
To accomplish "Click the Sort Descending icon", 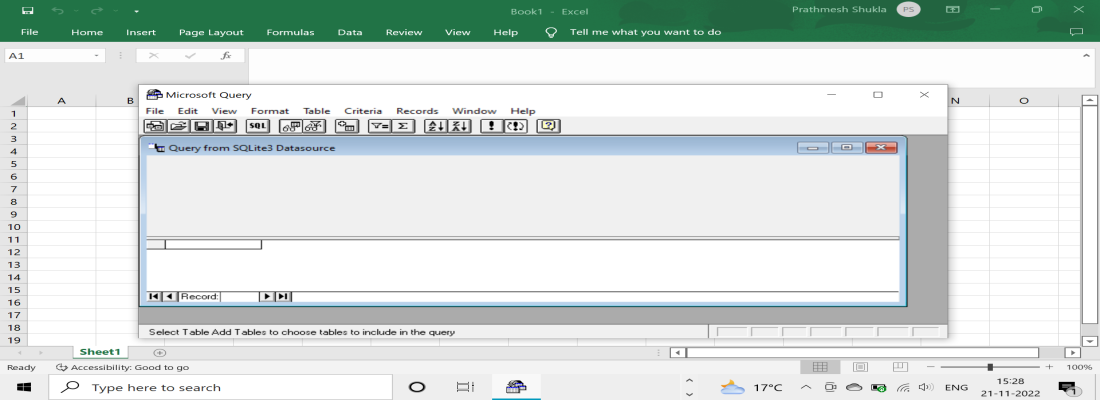I will (x=459, y=126).
